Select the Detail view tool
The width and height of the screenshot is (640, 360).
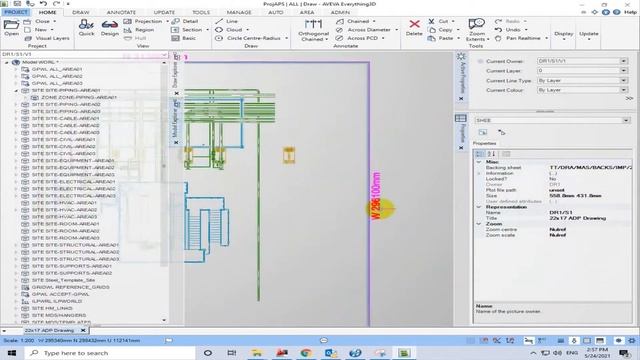[x=185, y=21]
